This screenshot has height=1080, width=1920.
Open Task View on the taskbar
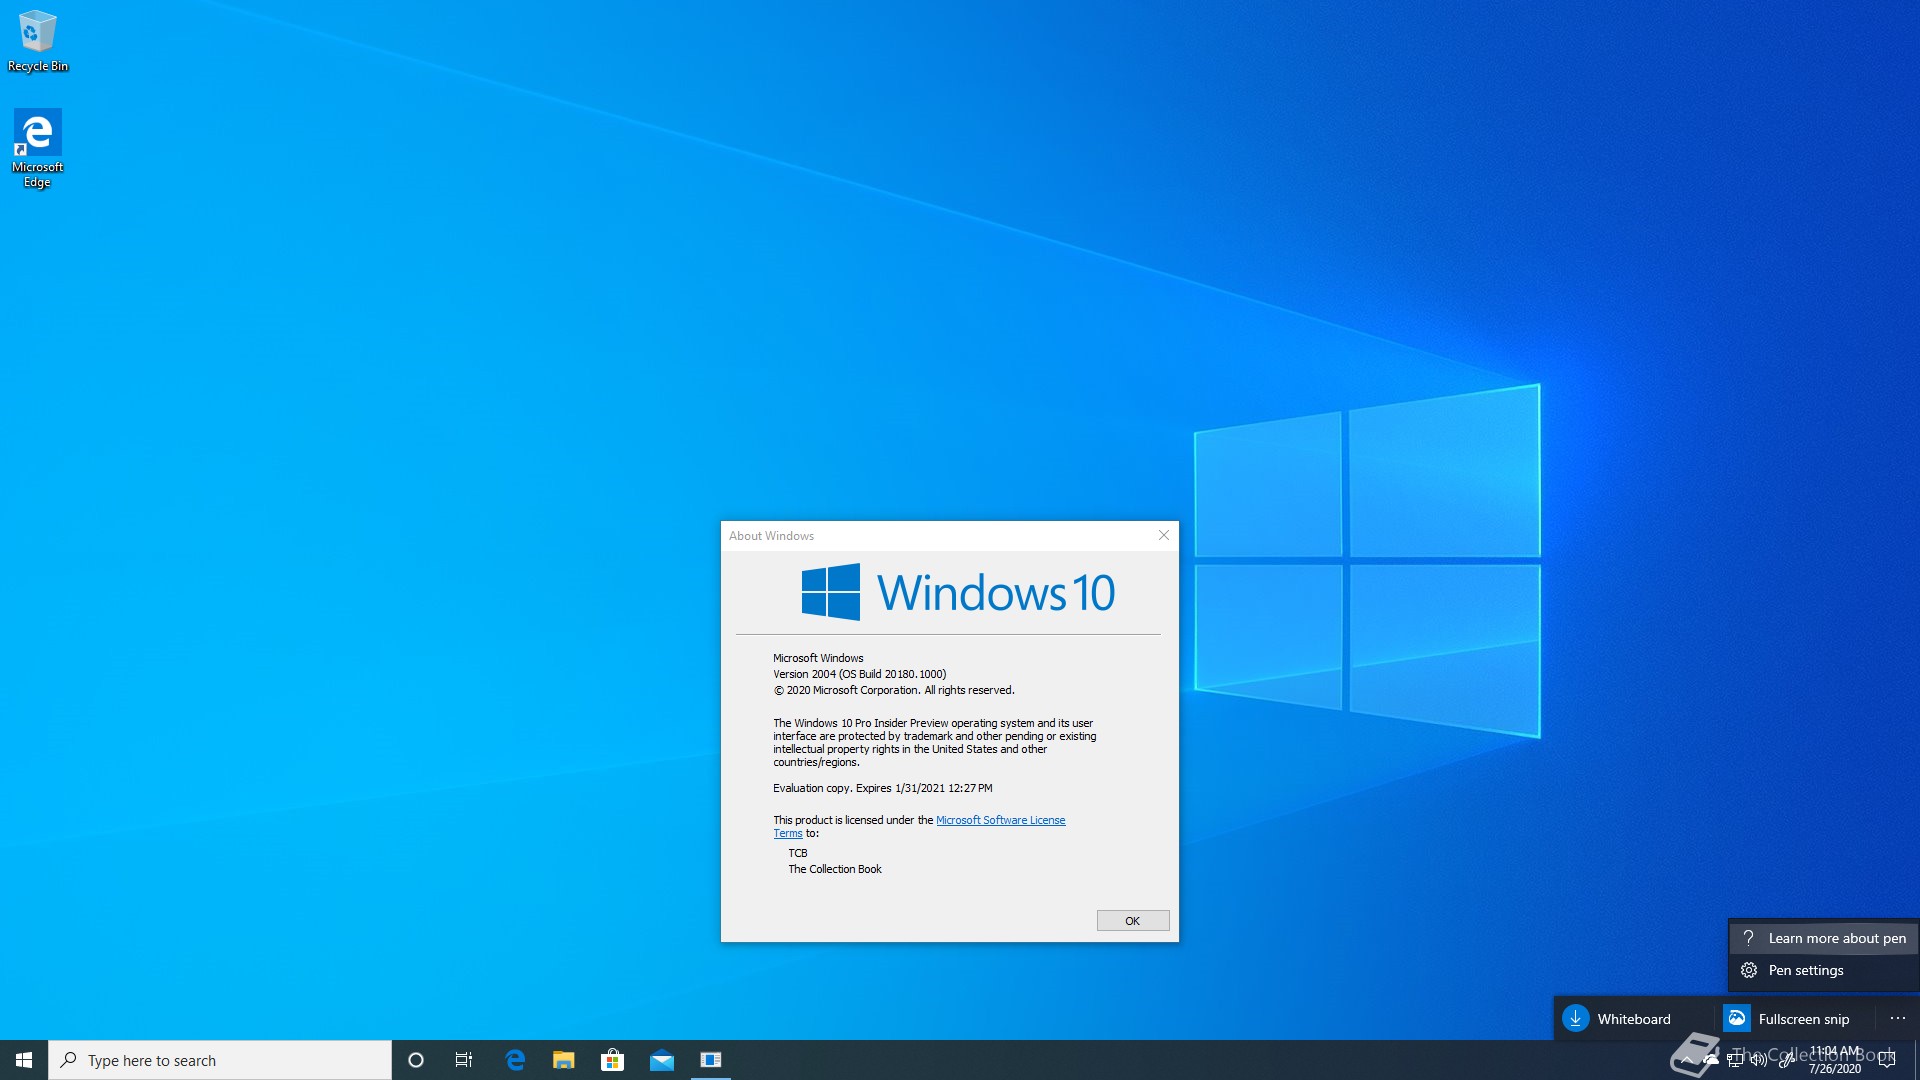(464, 1060)
